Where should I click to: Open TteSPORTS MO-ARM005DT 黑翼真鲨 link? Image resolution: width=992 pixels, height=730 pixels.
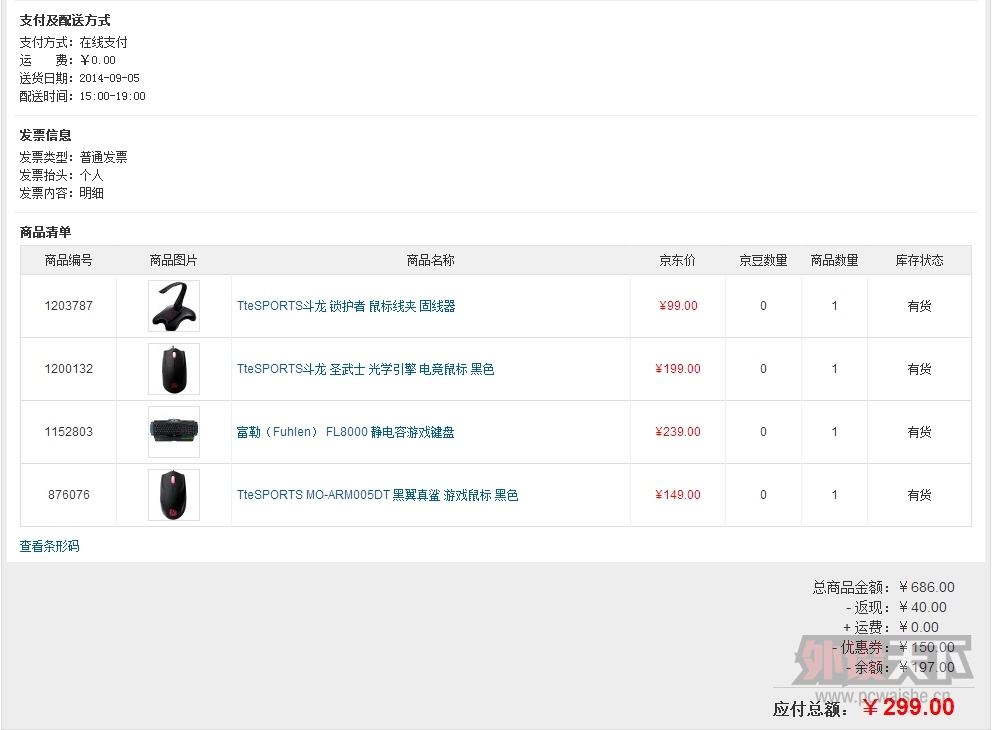click(x=378, y=495)
